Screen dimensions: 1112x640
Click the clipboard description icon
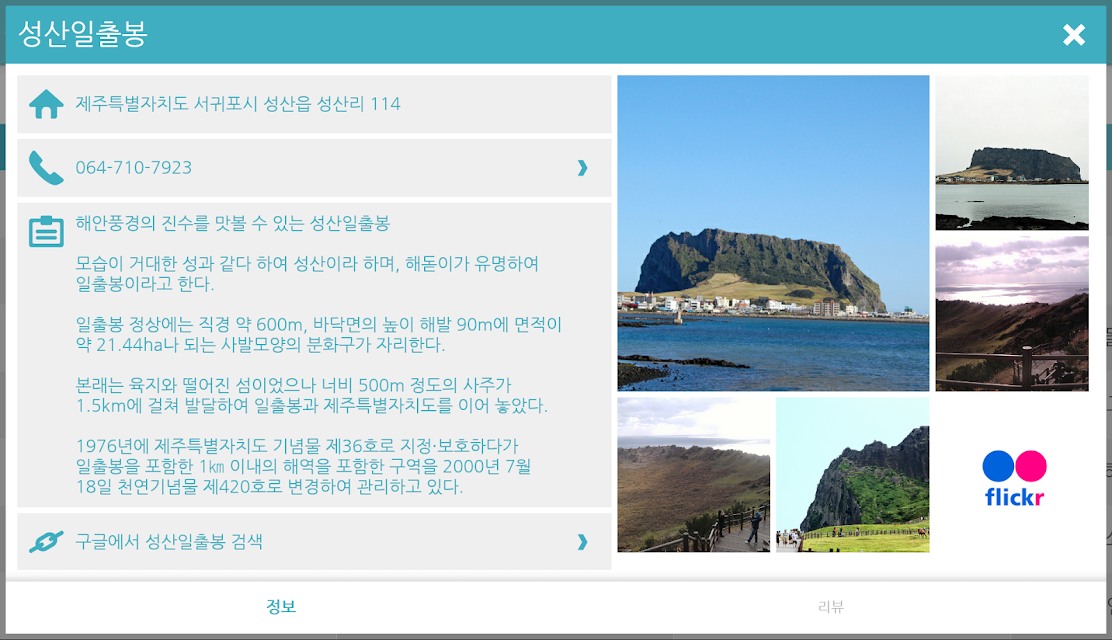[46, 231]
